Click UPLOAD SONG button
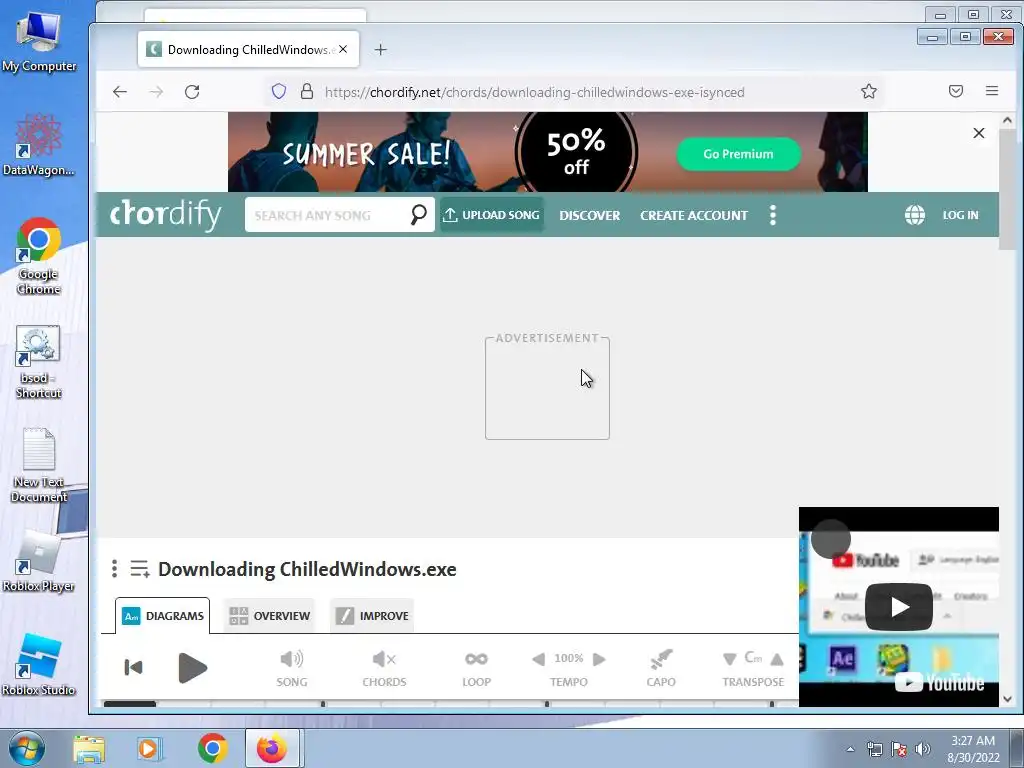 [x=491, y=215]
